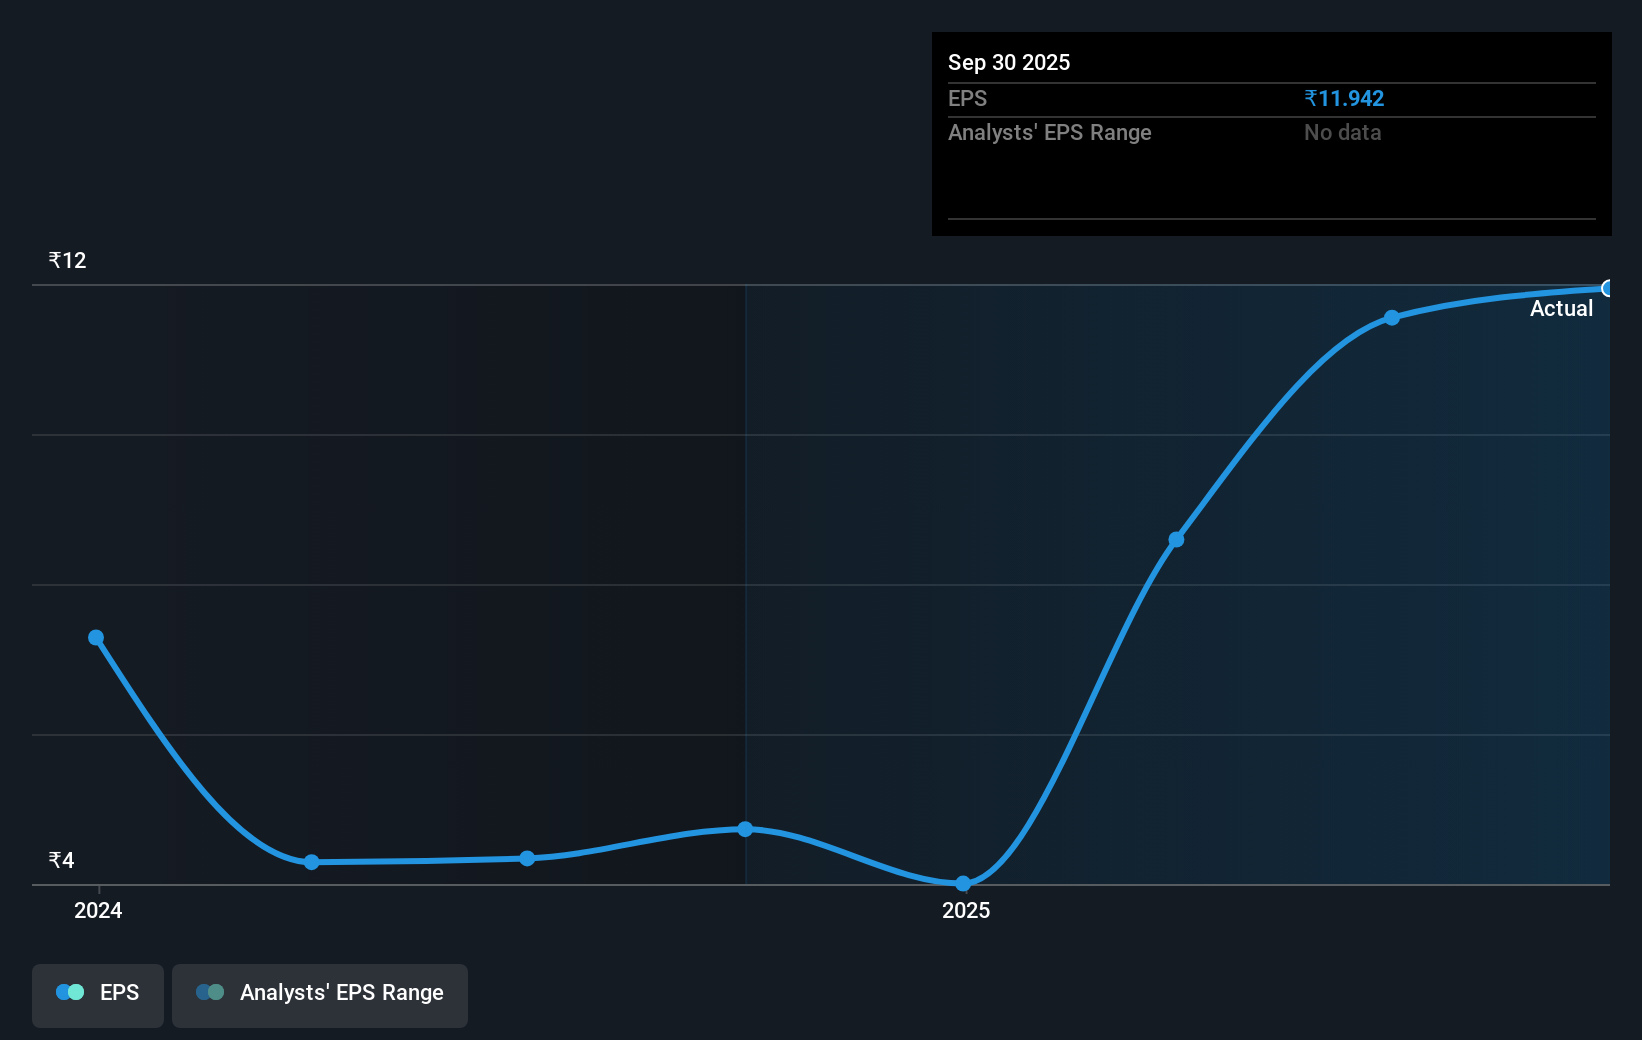
Task: Click the ₹4 y-axis label
Action: 61,861
